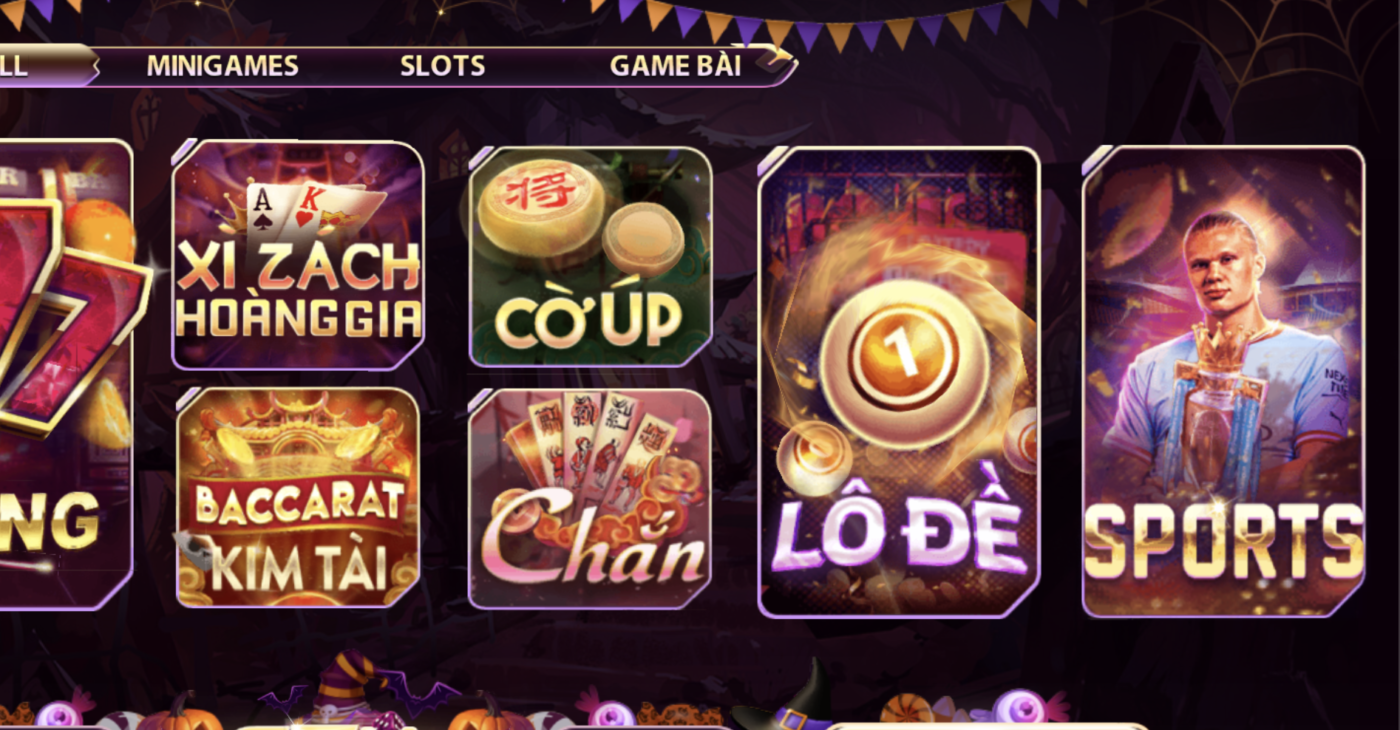Viewport: 1400px width, 730px height.
Task: Open the Xì Zách Hoàng Gia game
Action: click(298, 255)
